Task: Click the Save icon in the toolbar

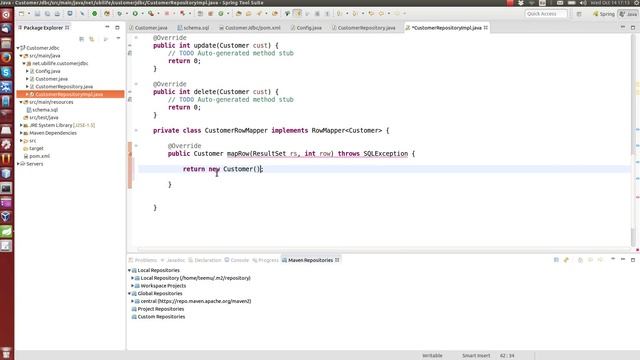Action: [x=37, y=13]
